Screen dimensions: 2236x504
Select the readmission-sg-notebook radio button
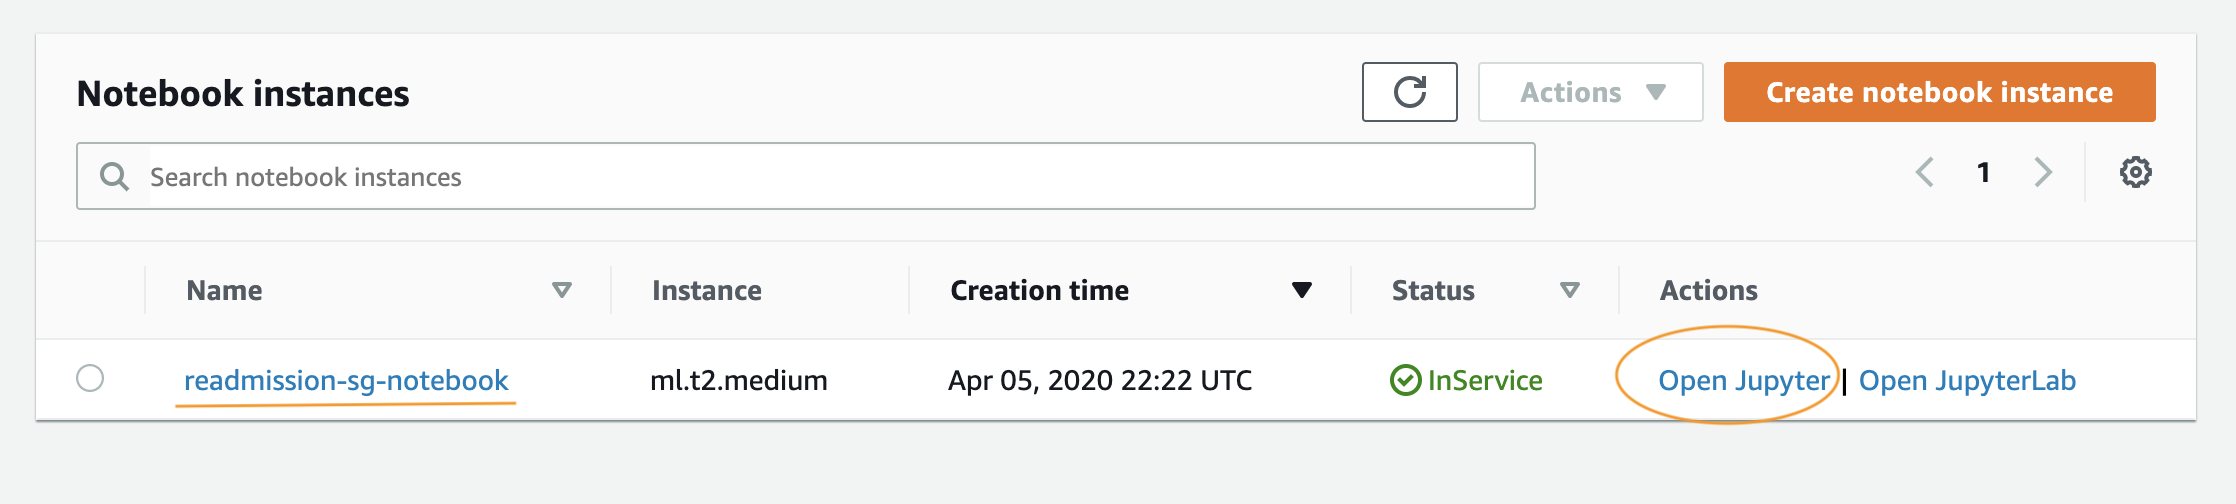click(x=90, y=378)
